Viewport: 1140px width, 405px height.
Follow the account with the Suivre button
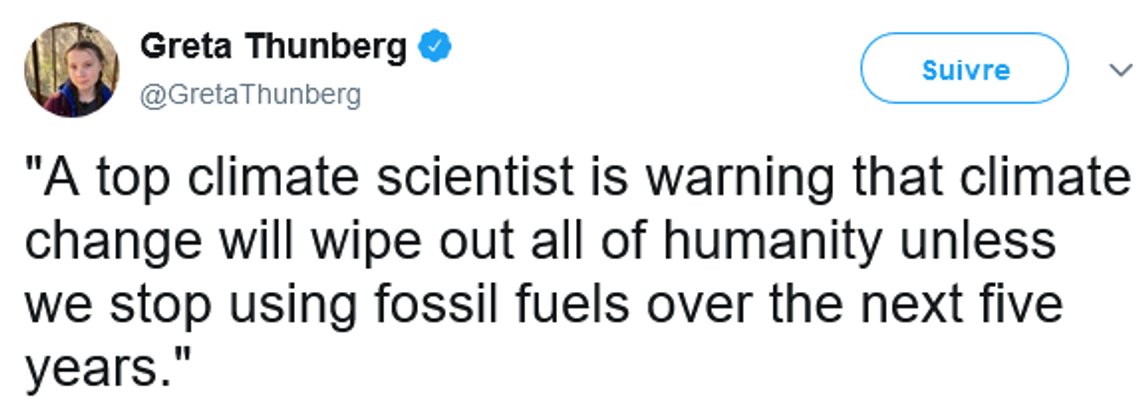[x=965, y=69]
